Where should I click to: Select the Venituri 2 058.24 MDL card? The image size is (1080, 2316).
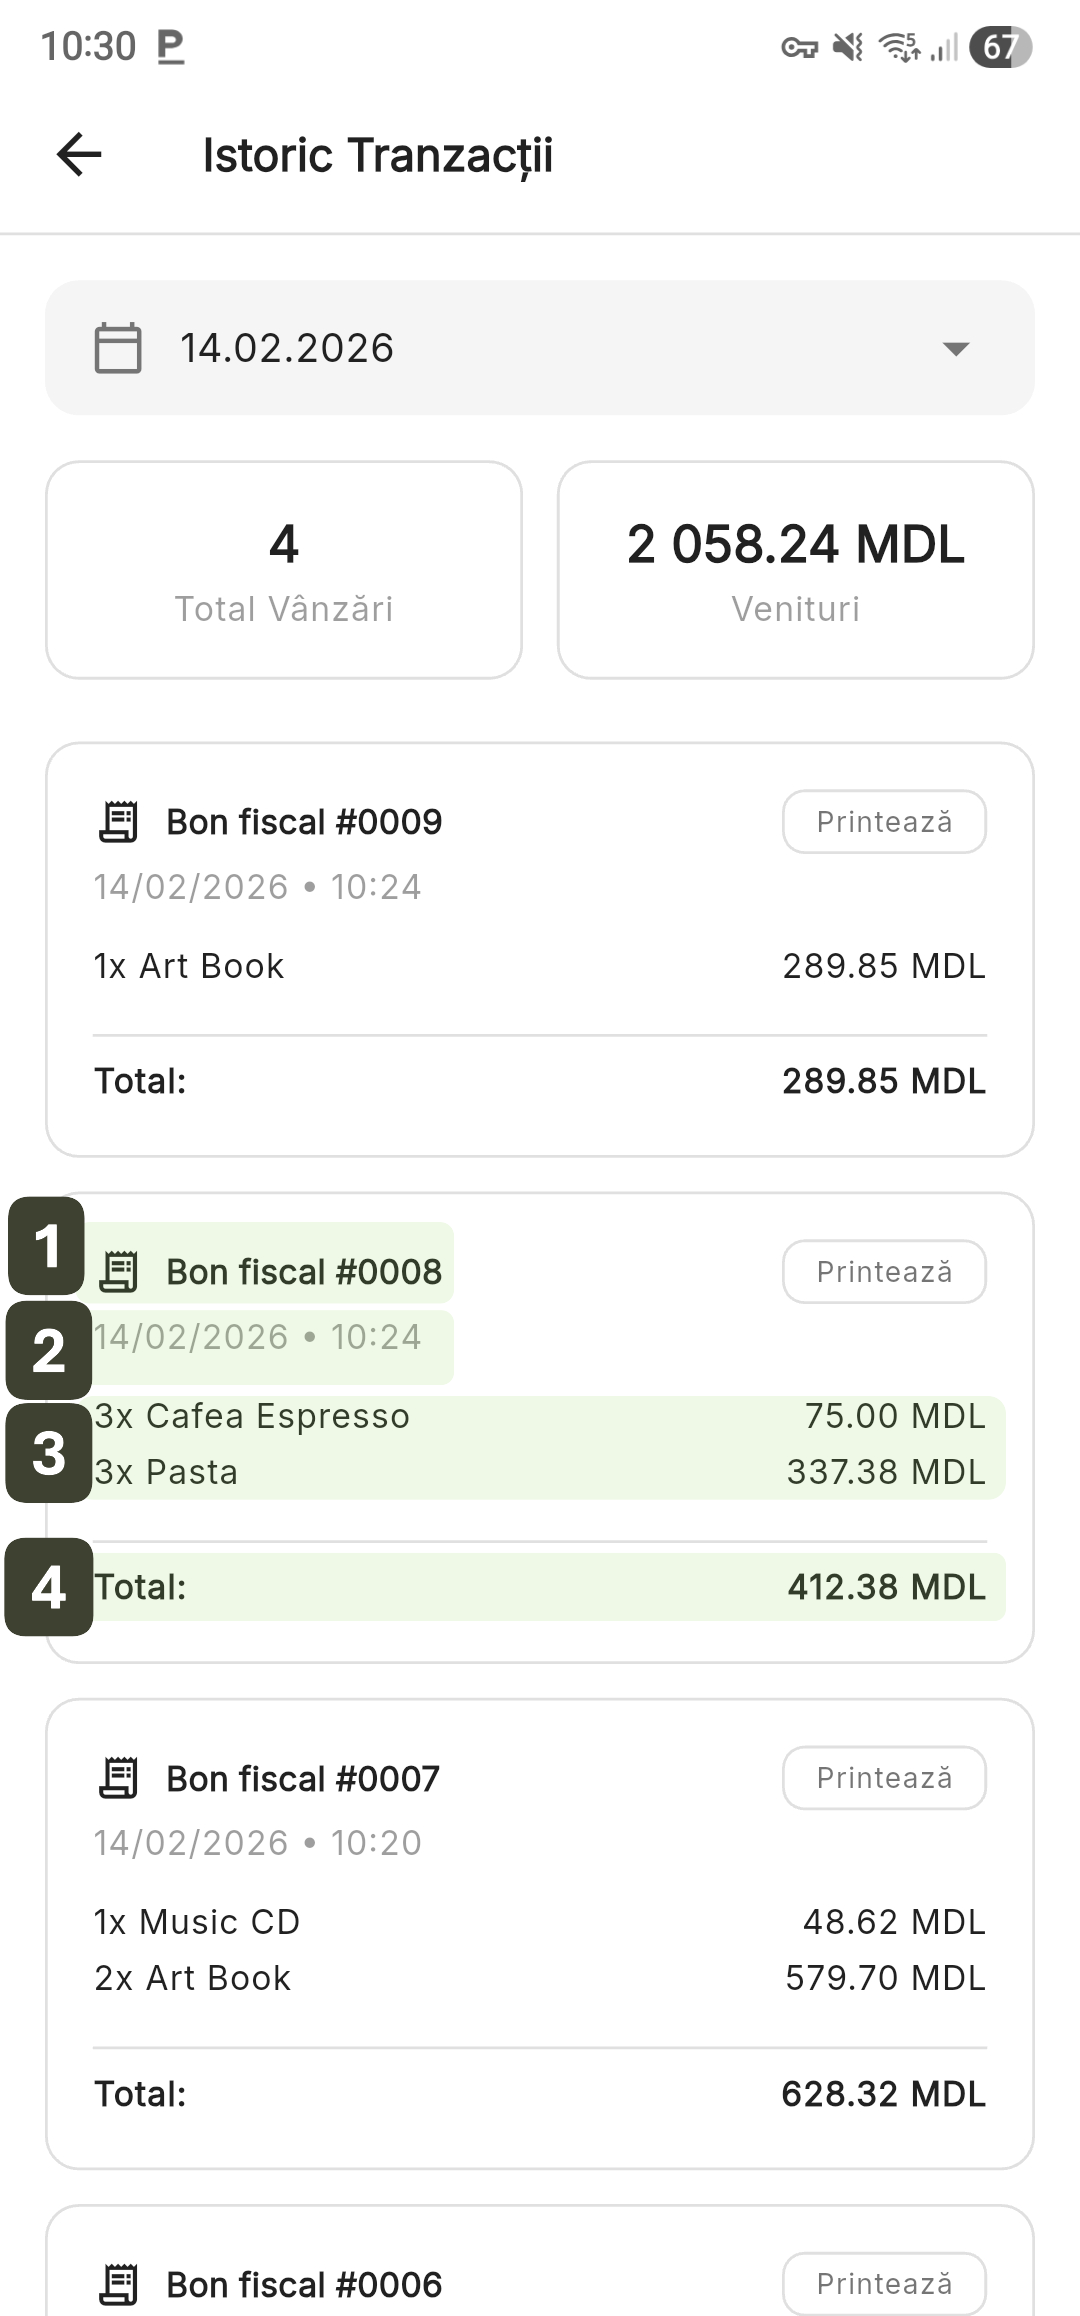[x=795, y=570]
